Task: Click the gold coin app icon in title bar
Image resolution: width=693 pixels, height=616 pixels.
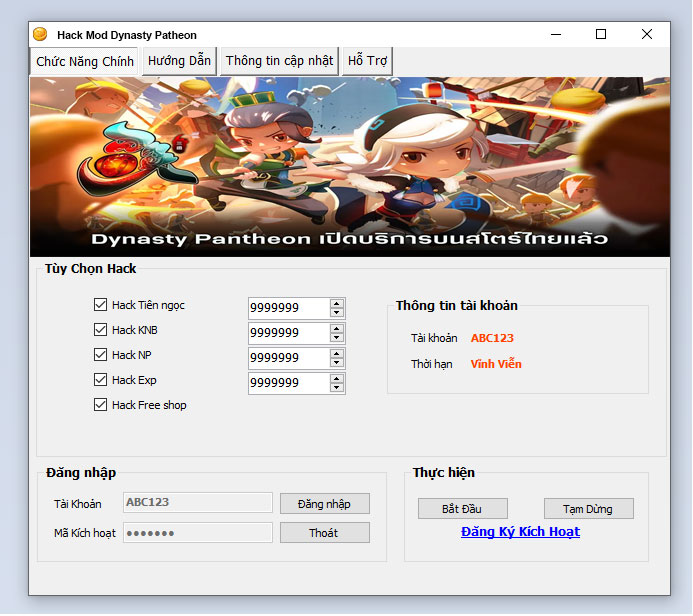Action: (40, 34)
